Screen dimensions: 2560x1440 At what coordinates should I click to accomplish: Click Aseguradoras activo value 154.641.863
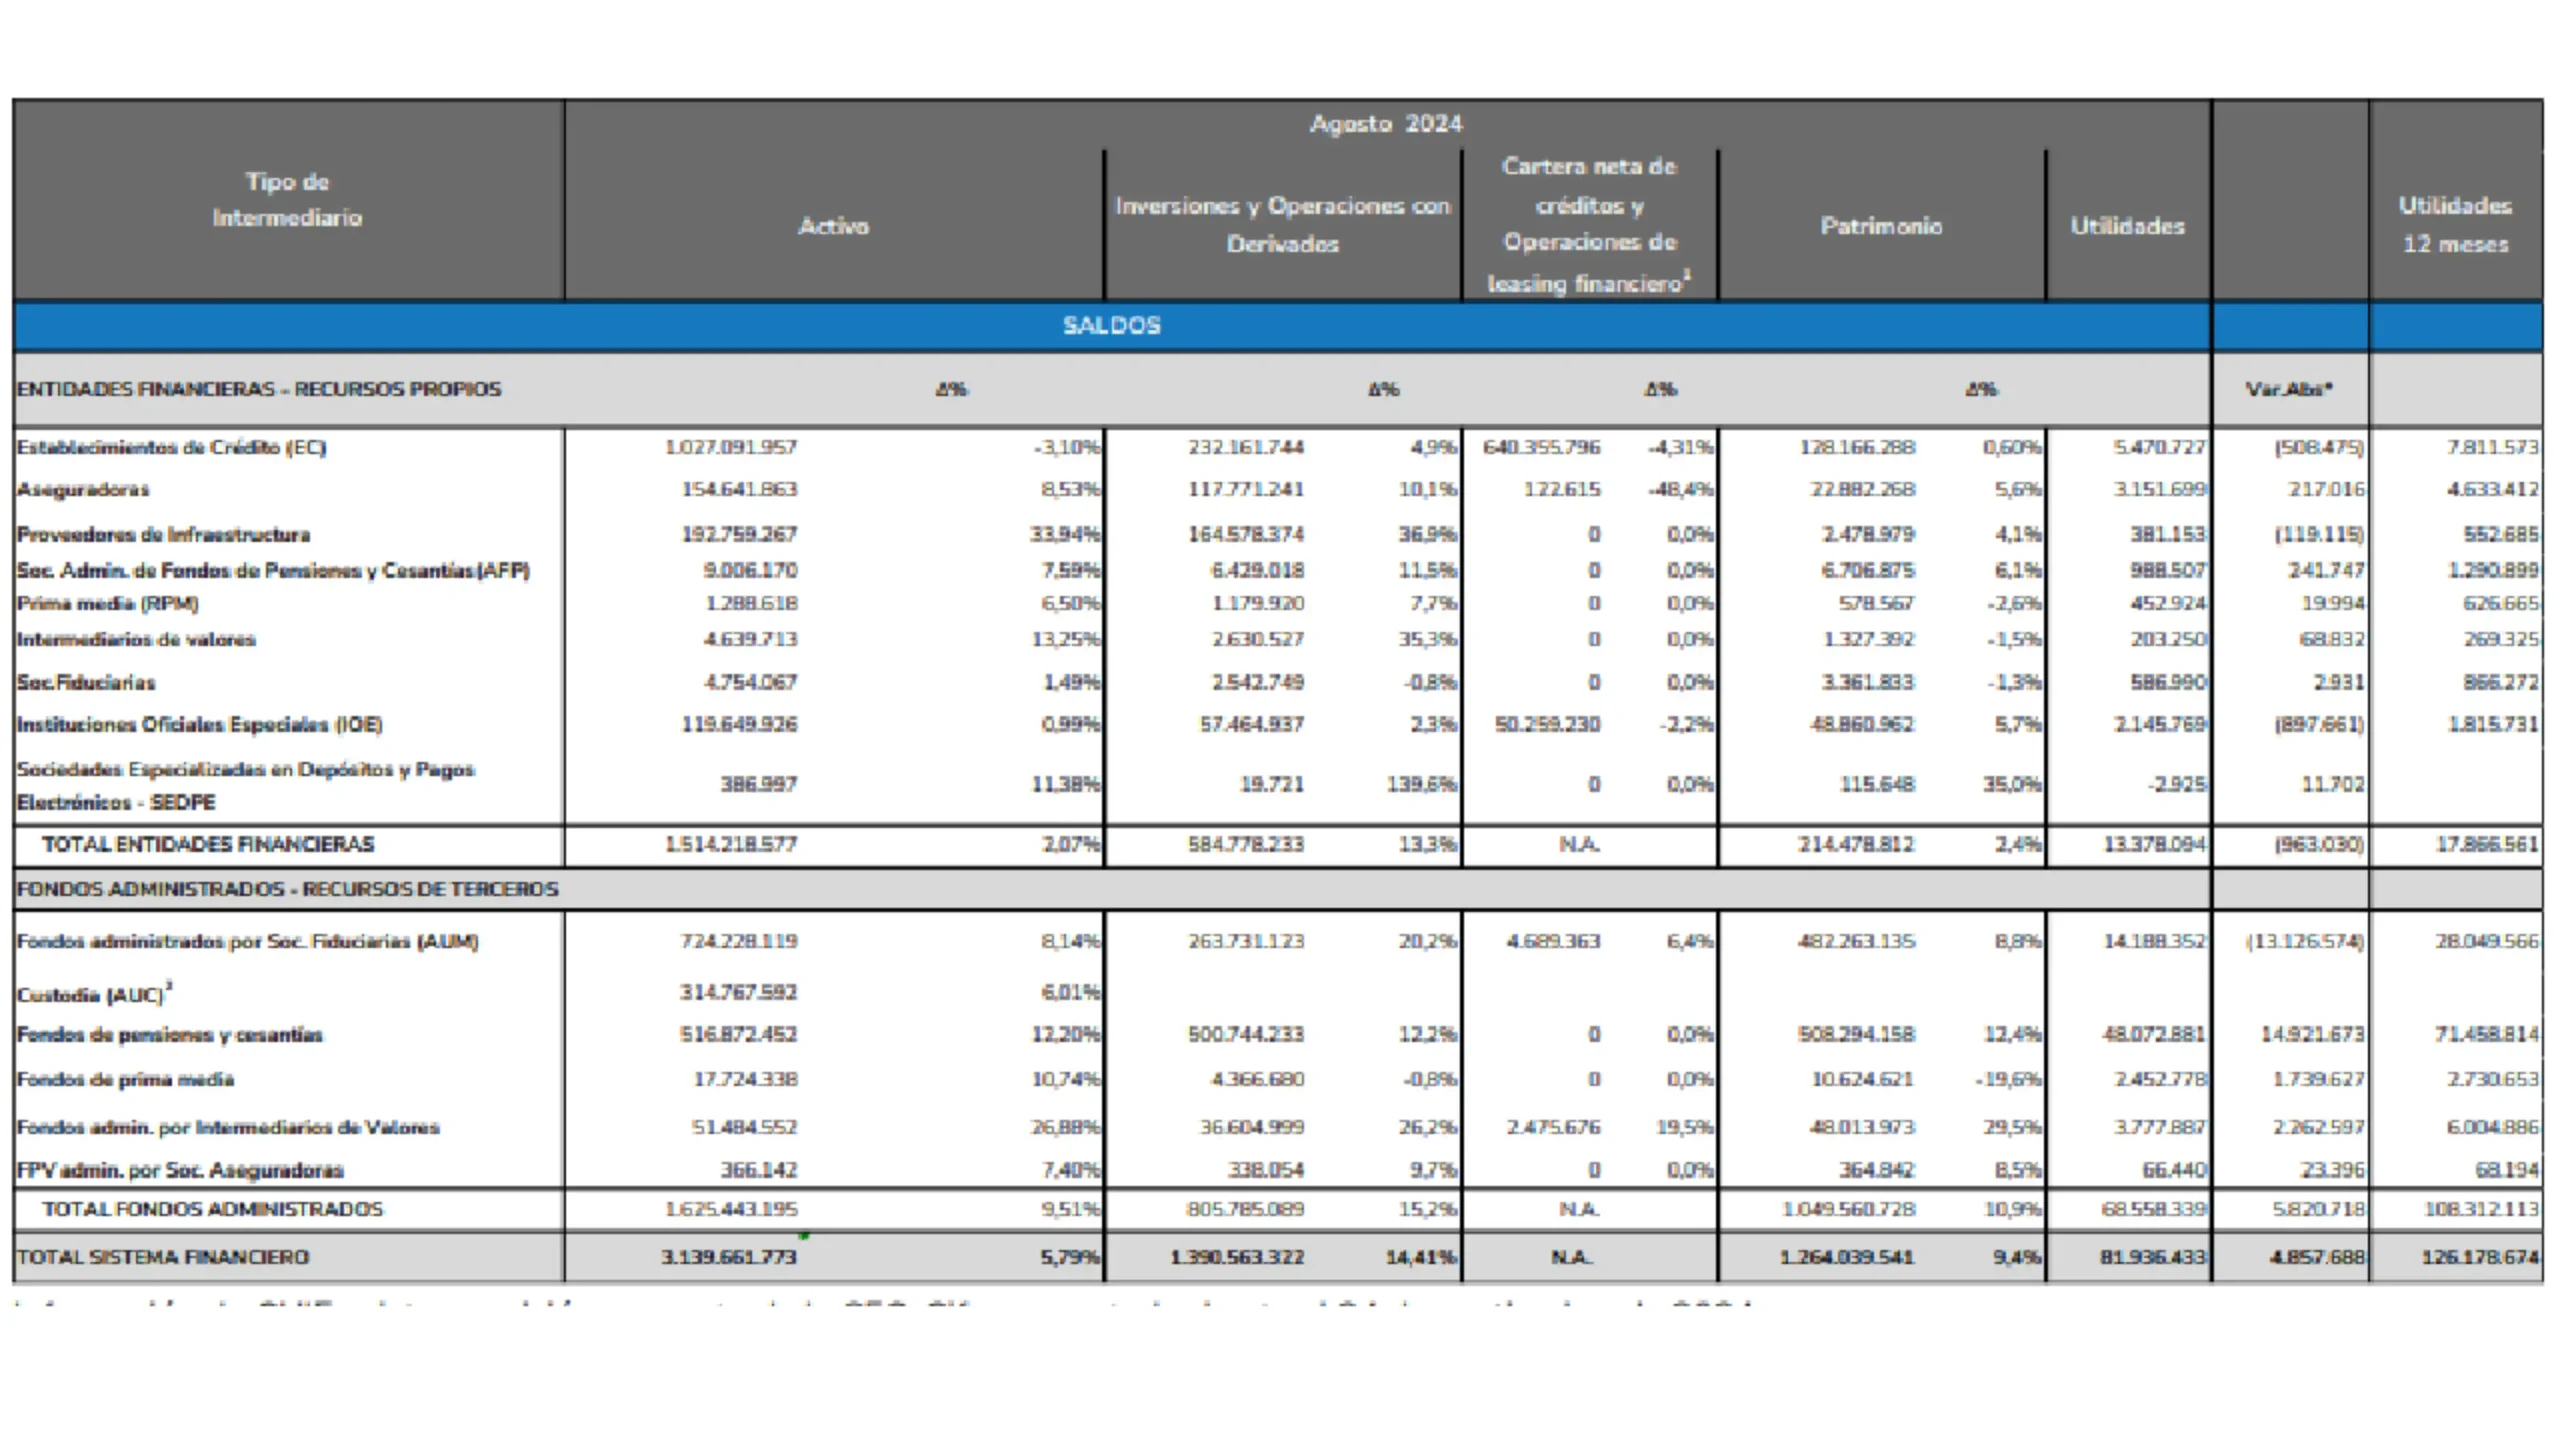click(x=739, y=489)
